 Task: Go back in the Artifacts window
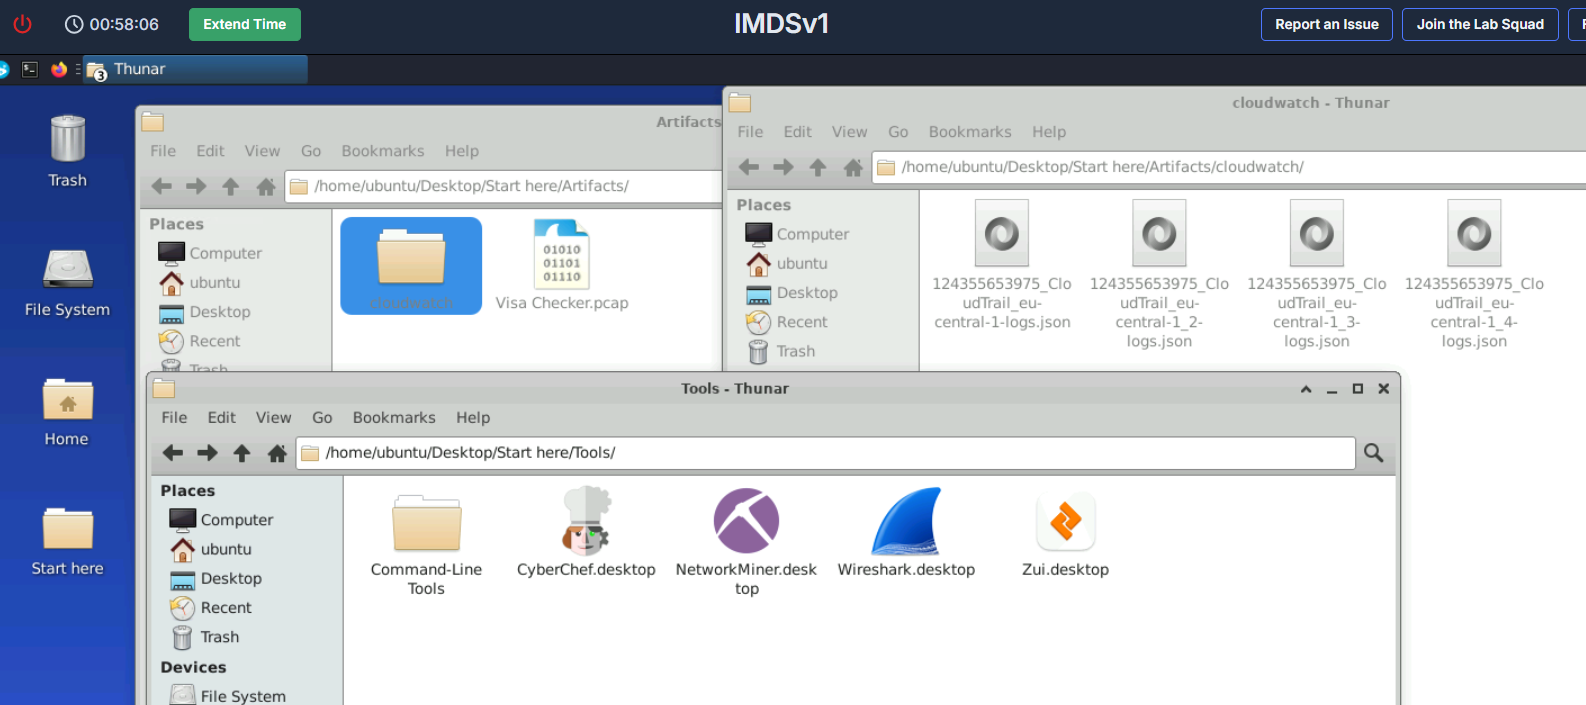pos(162,186)
